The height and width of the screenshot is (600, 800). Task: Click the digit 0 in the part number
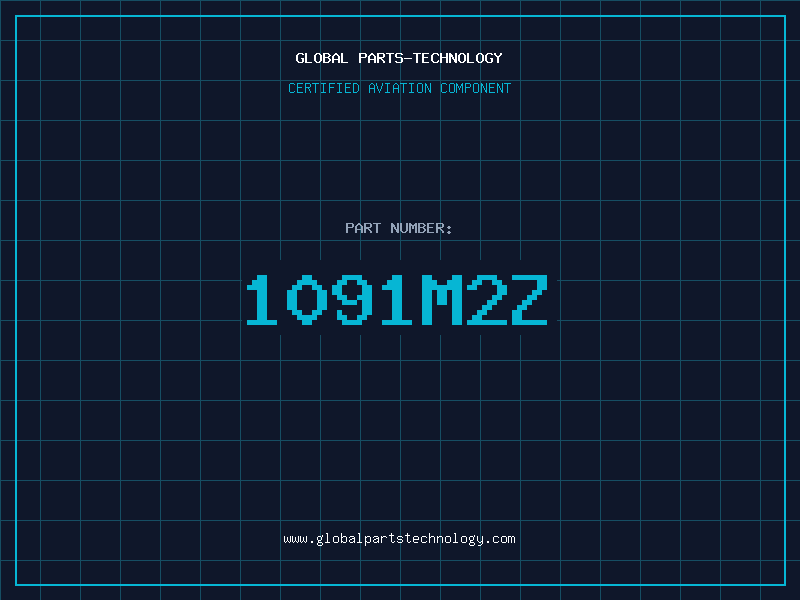pos(307,300)
